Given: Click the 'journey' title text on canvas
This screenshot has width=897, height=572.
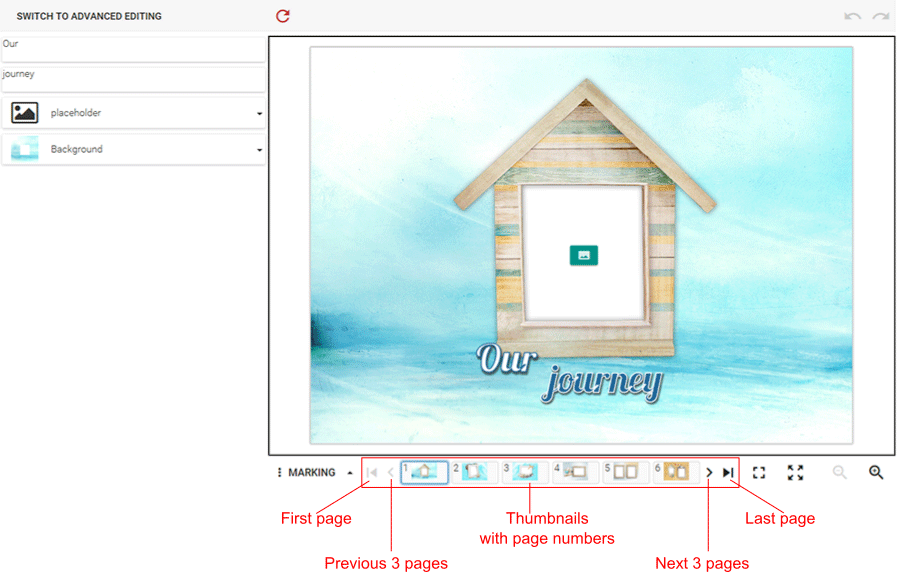Looking at the screenshot, I should pyautogui.click(x=602, y=383).
